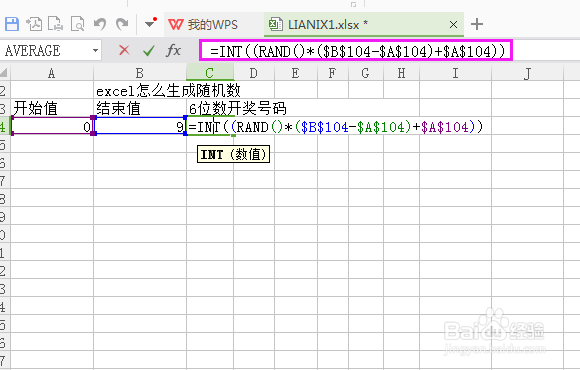
Task: Open quick access toolbar dropdown arrow
Action: point(150,24)
